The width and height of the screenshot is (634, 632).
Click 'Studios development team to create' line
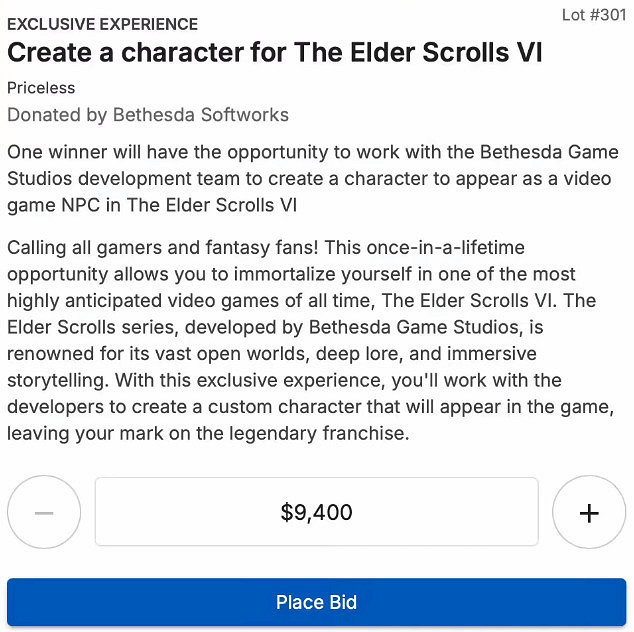[x=300, y=179]
